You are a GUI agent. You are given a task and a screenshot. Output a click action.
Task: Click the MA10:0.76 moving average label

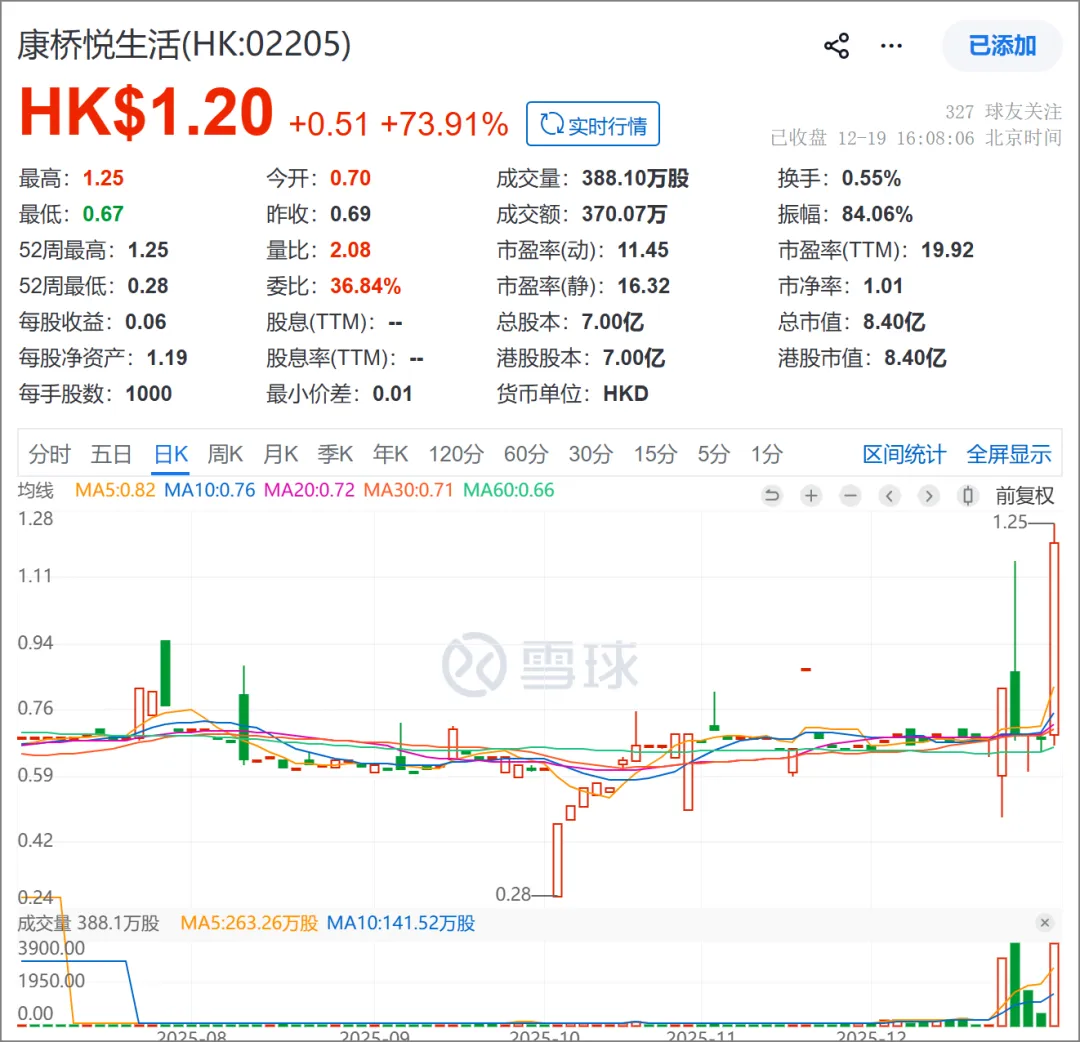[209, 490]
